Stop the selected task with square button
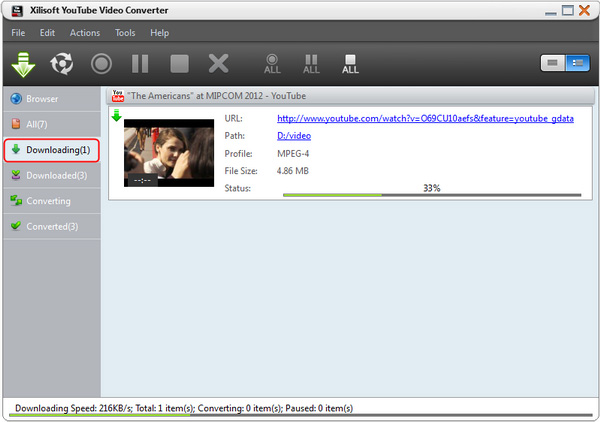 179,64
